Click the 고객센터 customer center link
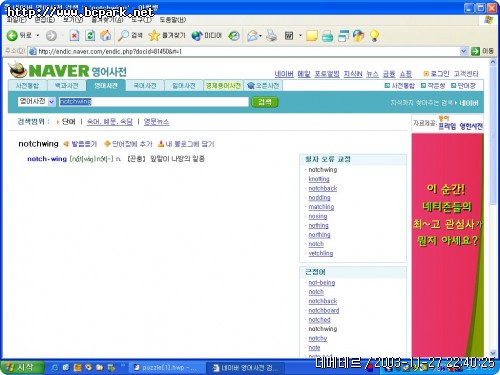This screenshot has height=375, width=500. pyautogui.click(x=466, y=74)
